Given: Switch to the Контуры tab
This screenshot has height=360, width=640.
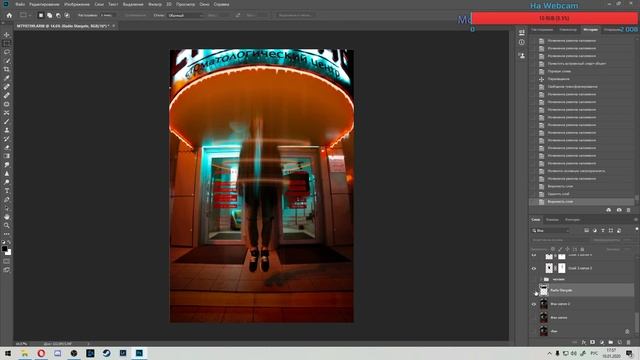Looking at the screenshot, I should click(x=572, y=220).
